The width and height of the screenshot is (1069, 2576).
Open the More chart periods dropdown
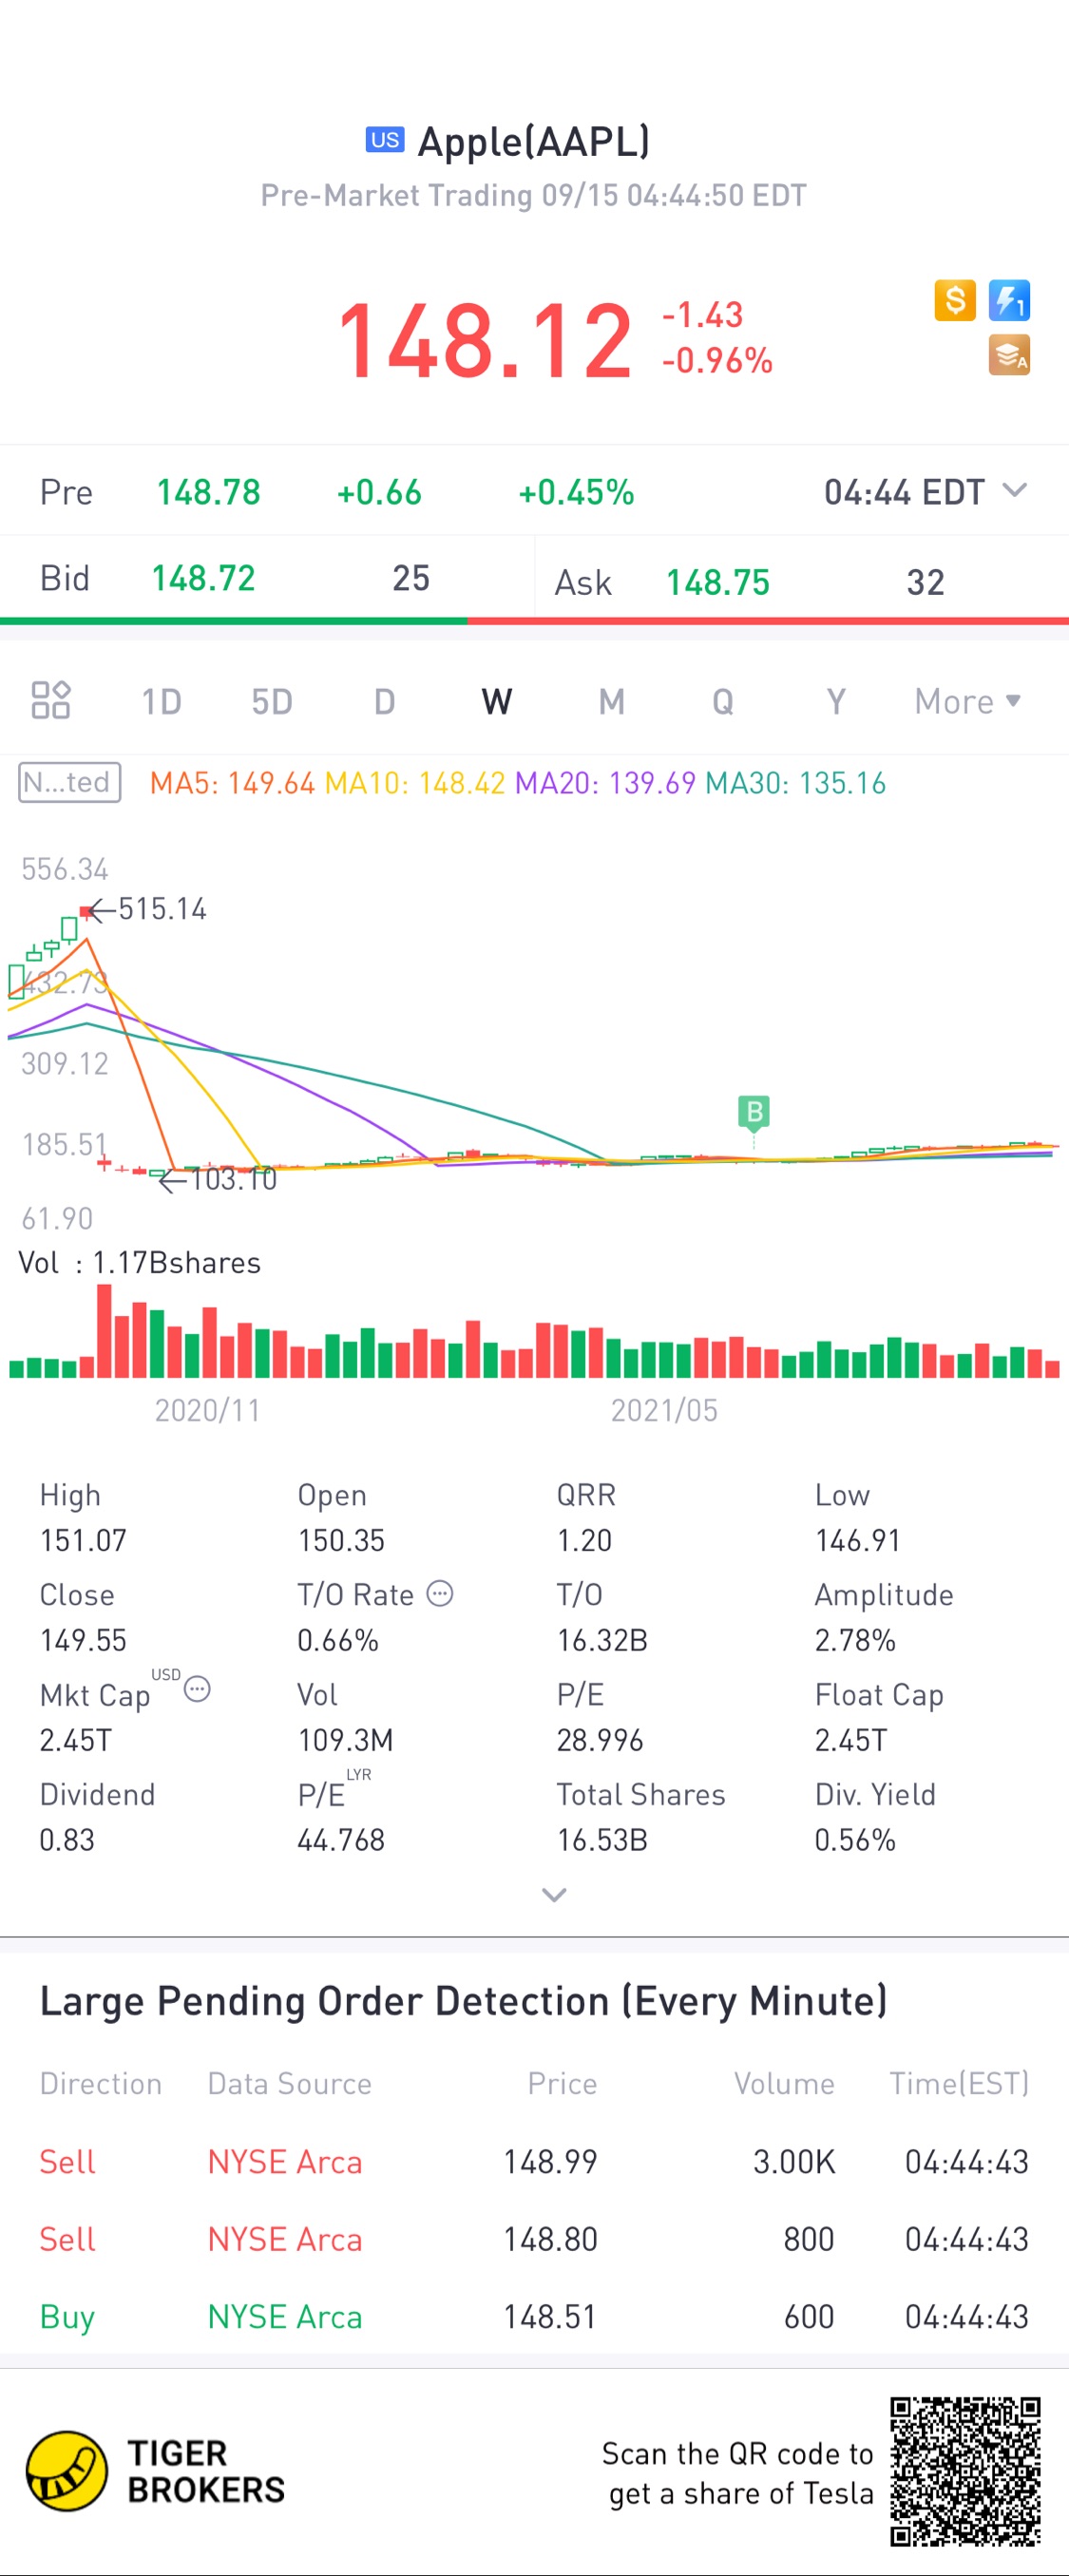click(x=967, y=701)
